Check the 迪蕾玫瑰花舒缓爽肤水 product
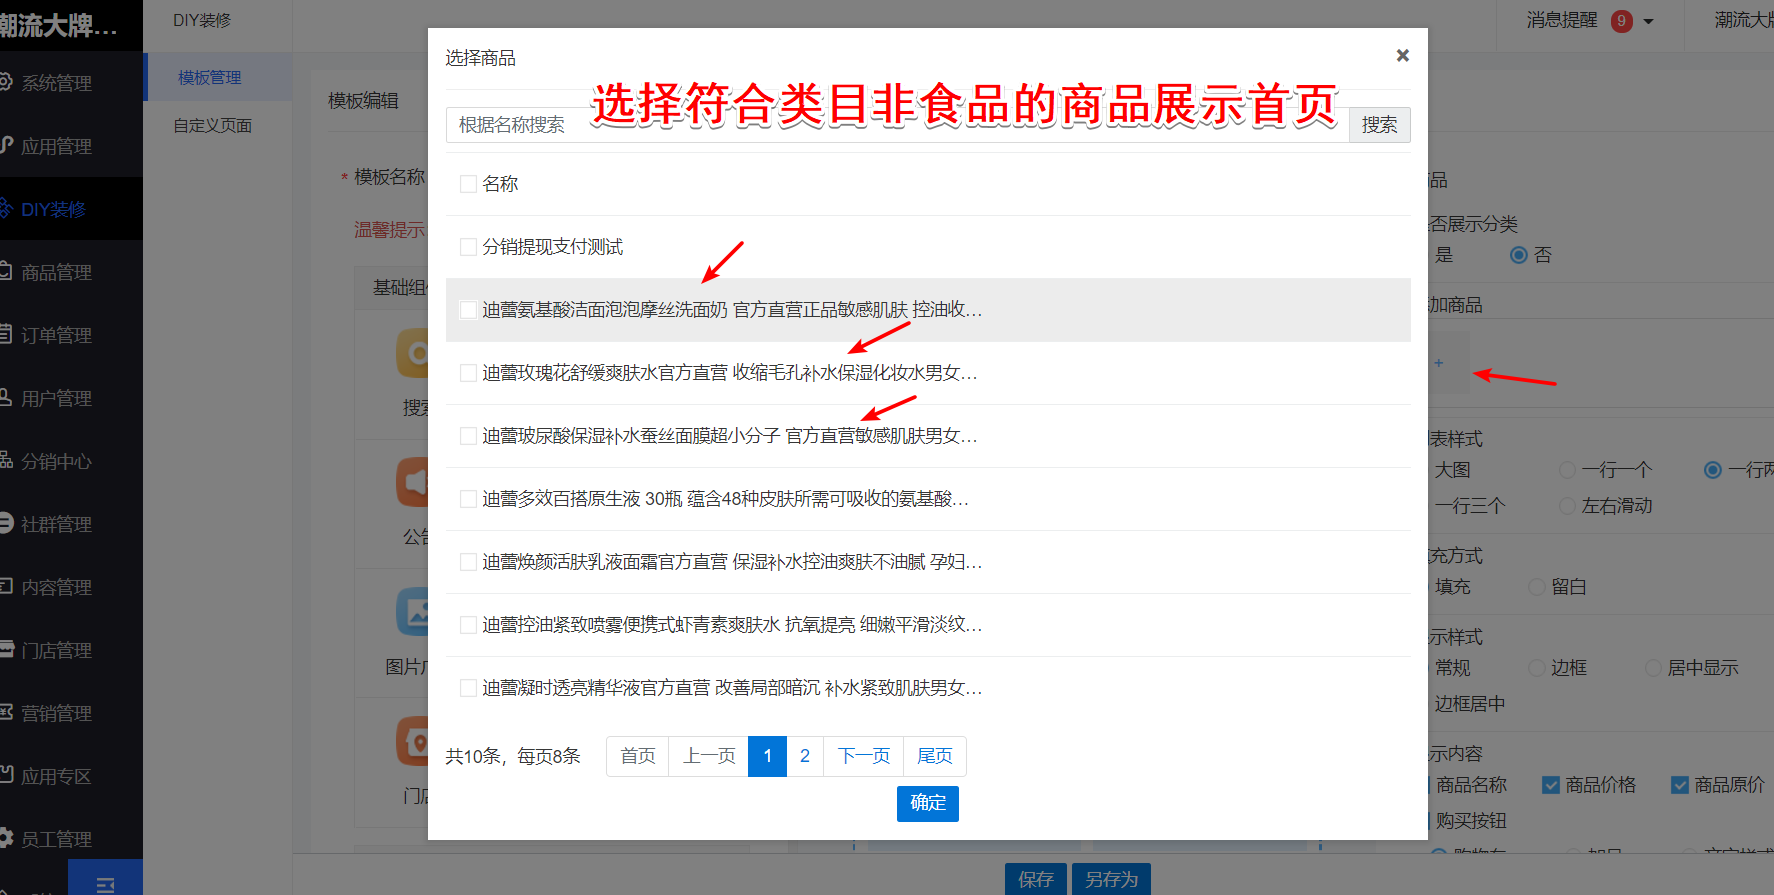This screenshot has width=1774, height=895. (x=468, y=373)
